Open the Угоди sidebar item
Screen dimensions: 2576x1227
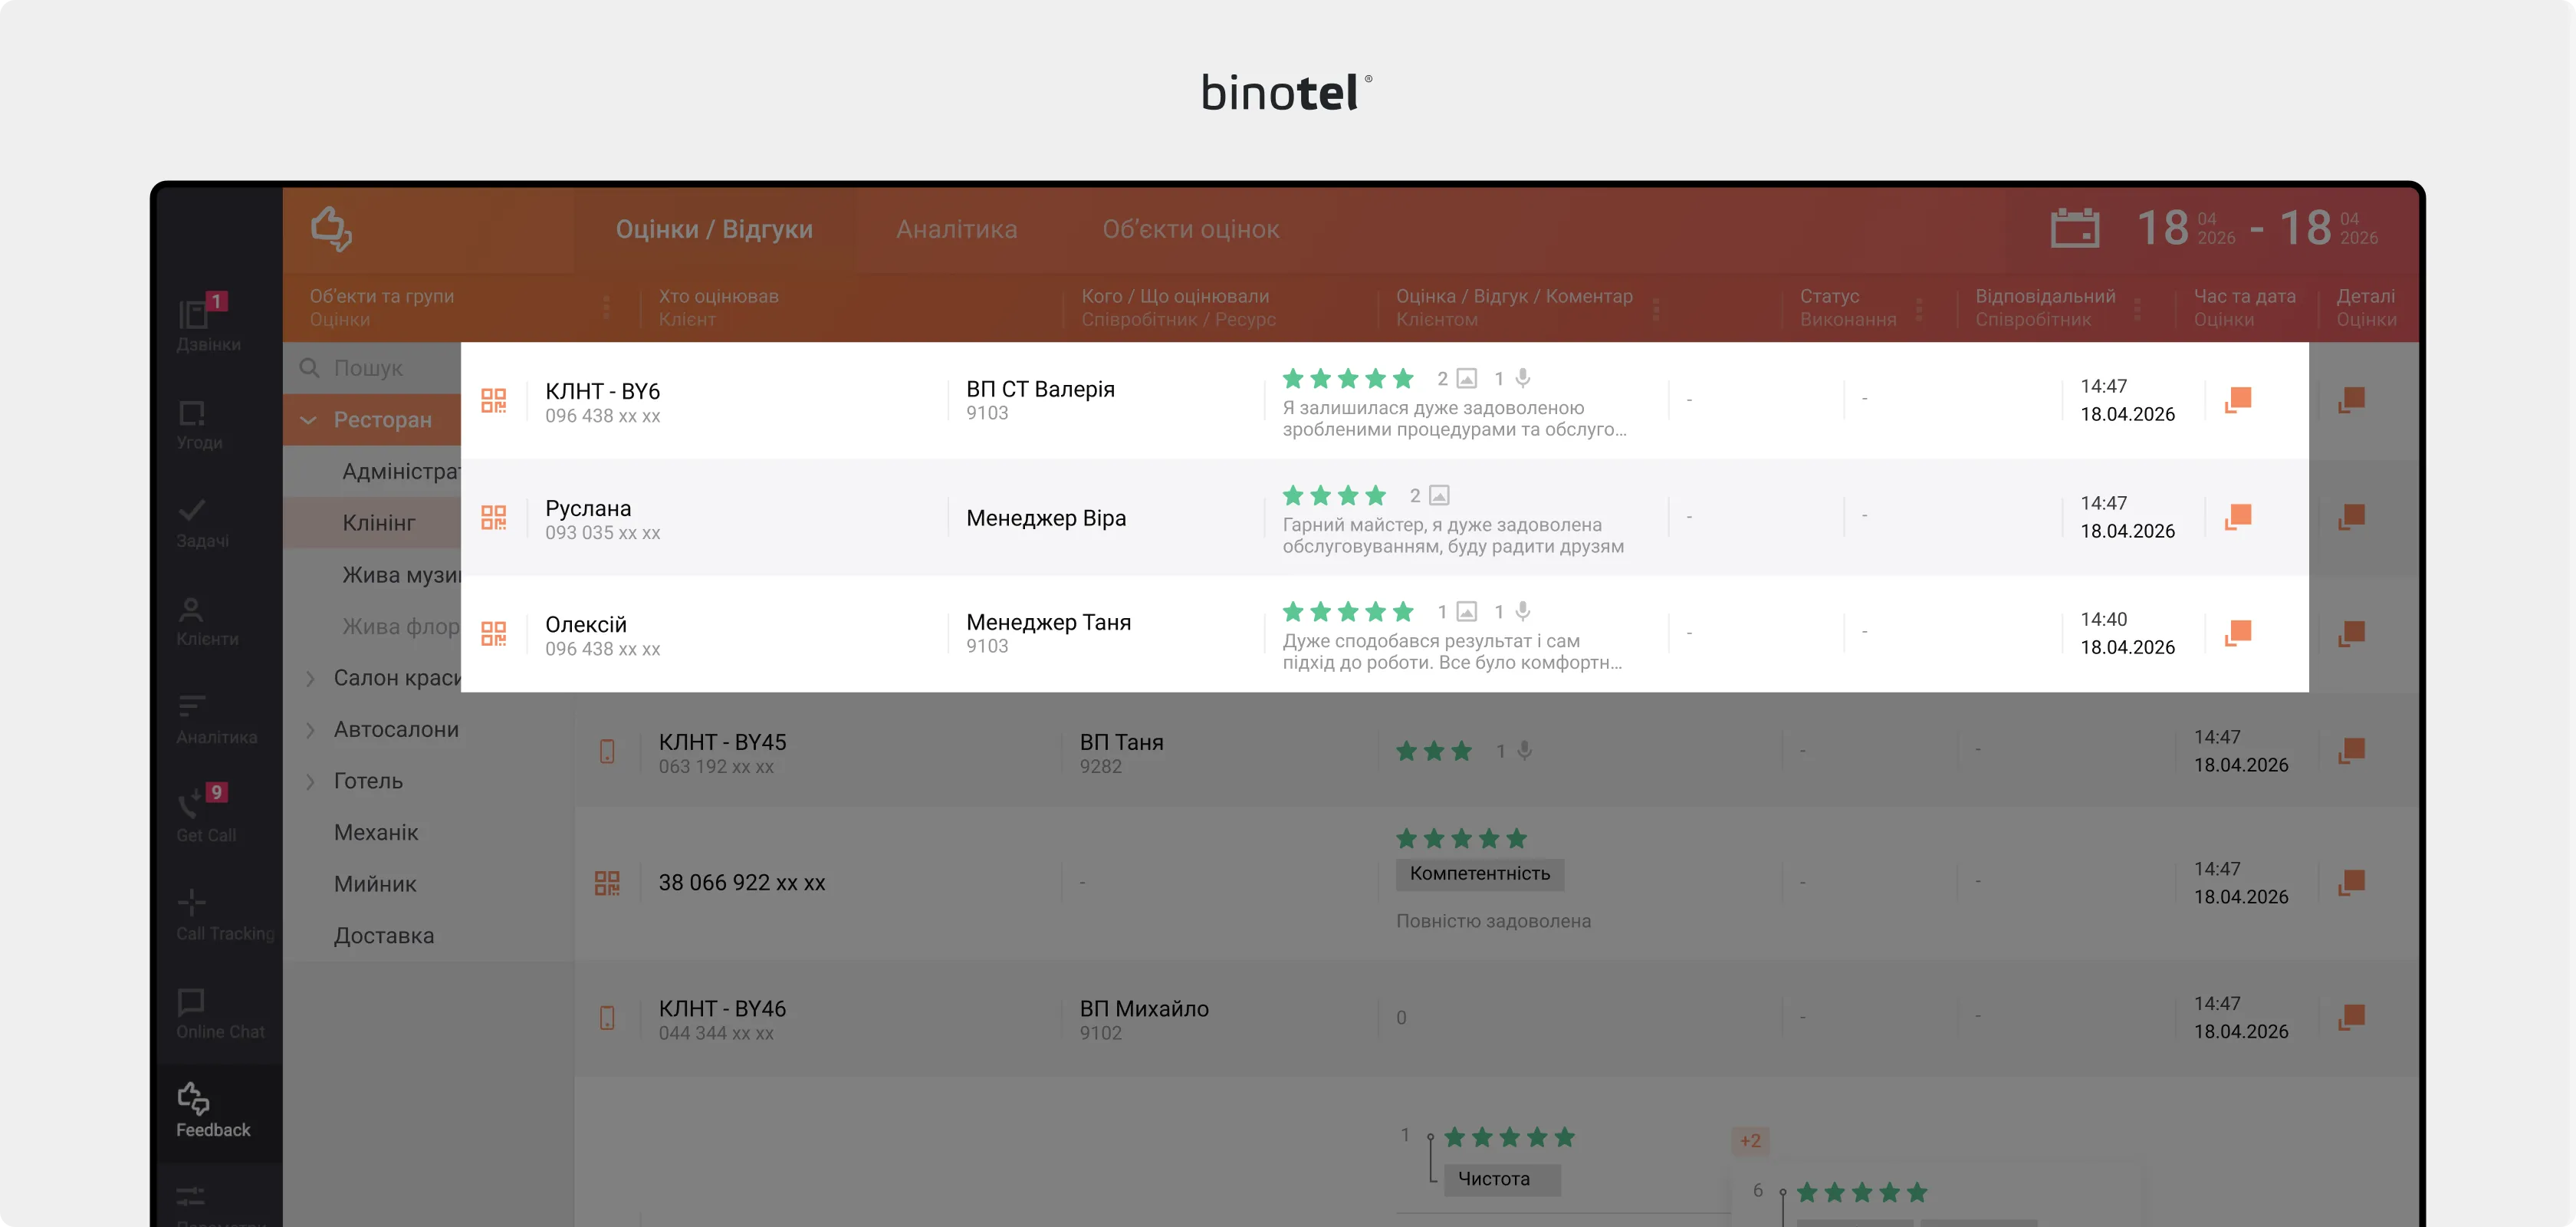click(x=199, y=425)
